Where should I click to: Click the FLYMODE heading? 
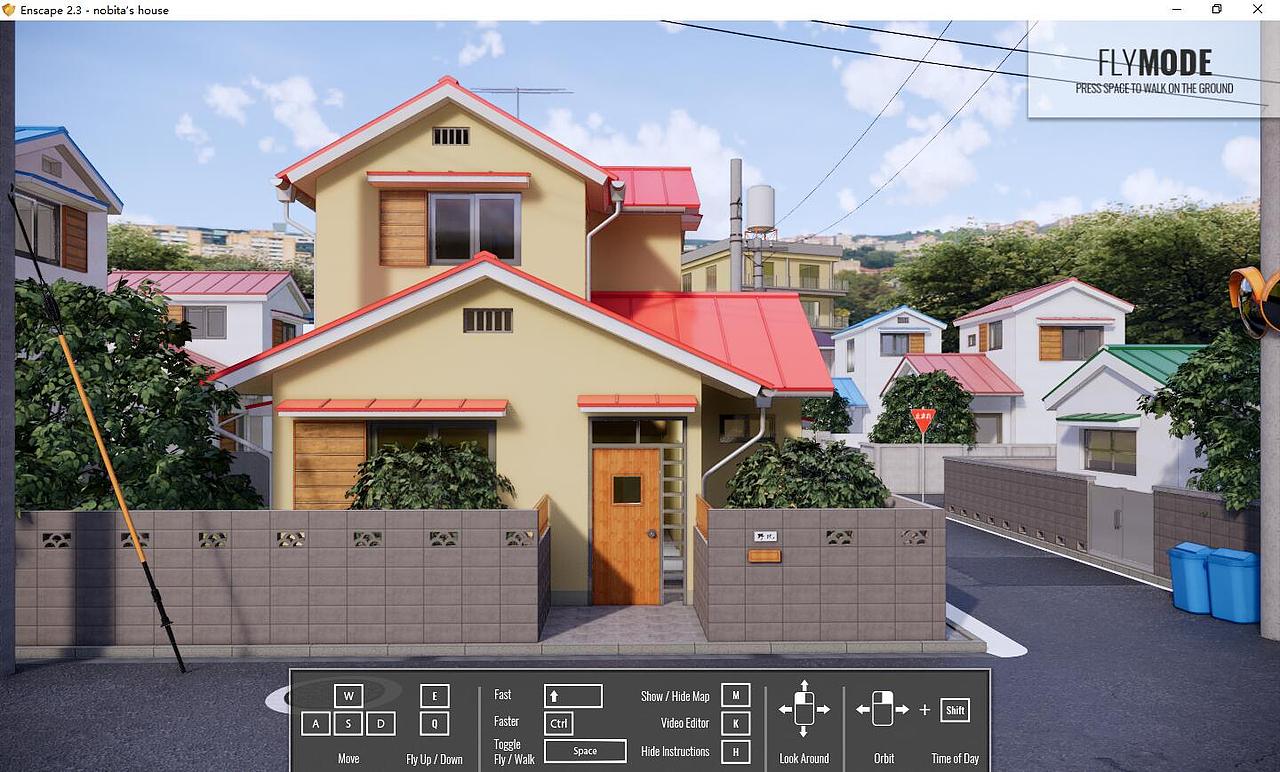pyautogui.click(x=1154, y=63)
